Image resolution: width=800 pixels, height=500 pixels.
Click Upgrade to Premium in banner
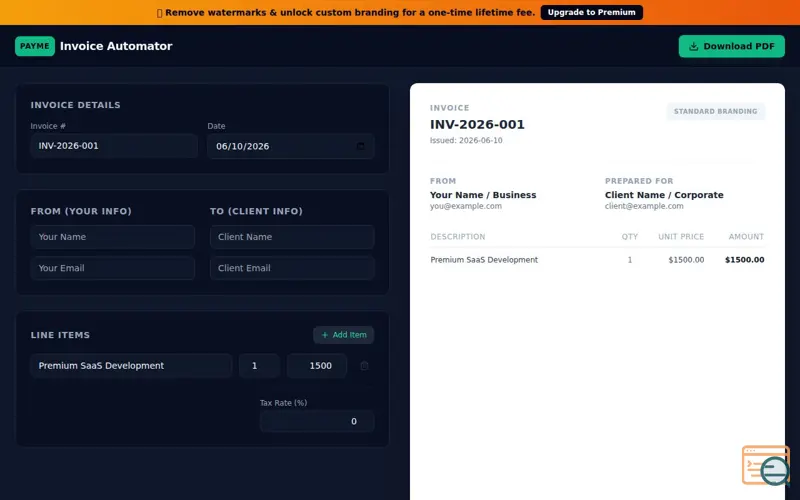(592, 12)
